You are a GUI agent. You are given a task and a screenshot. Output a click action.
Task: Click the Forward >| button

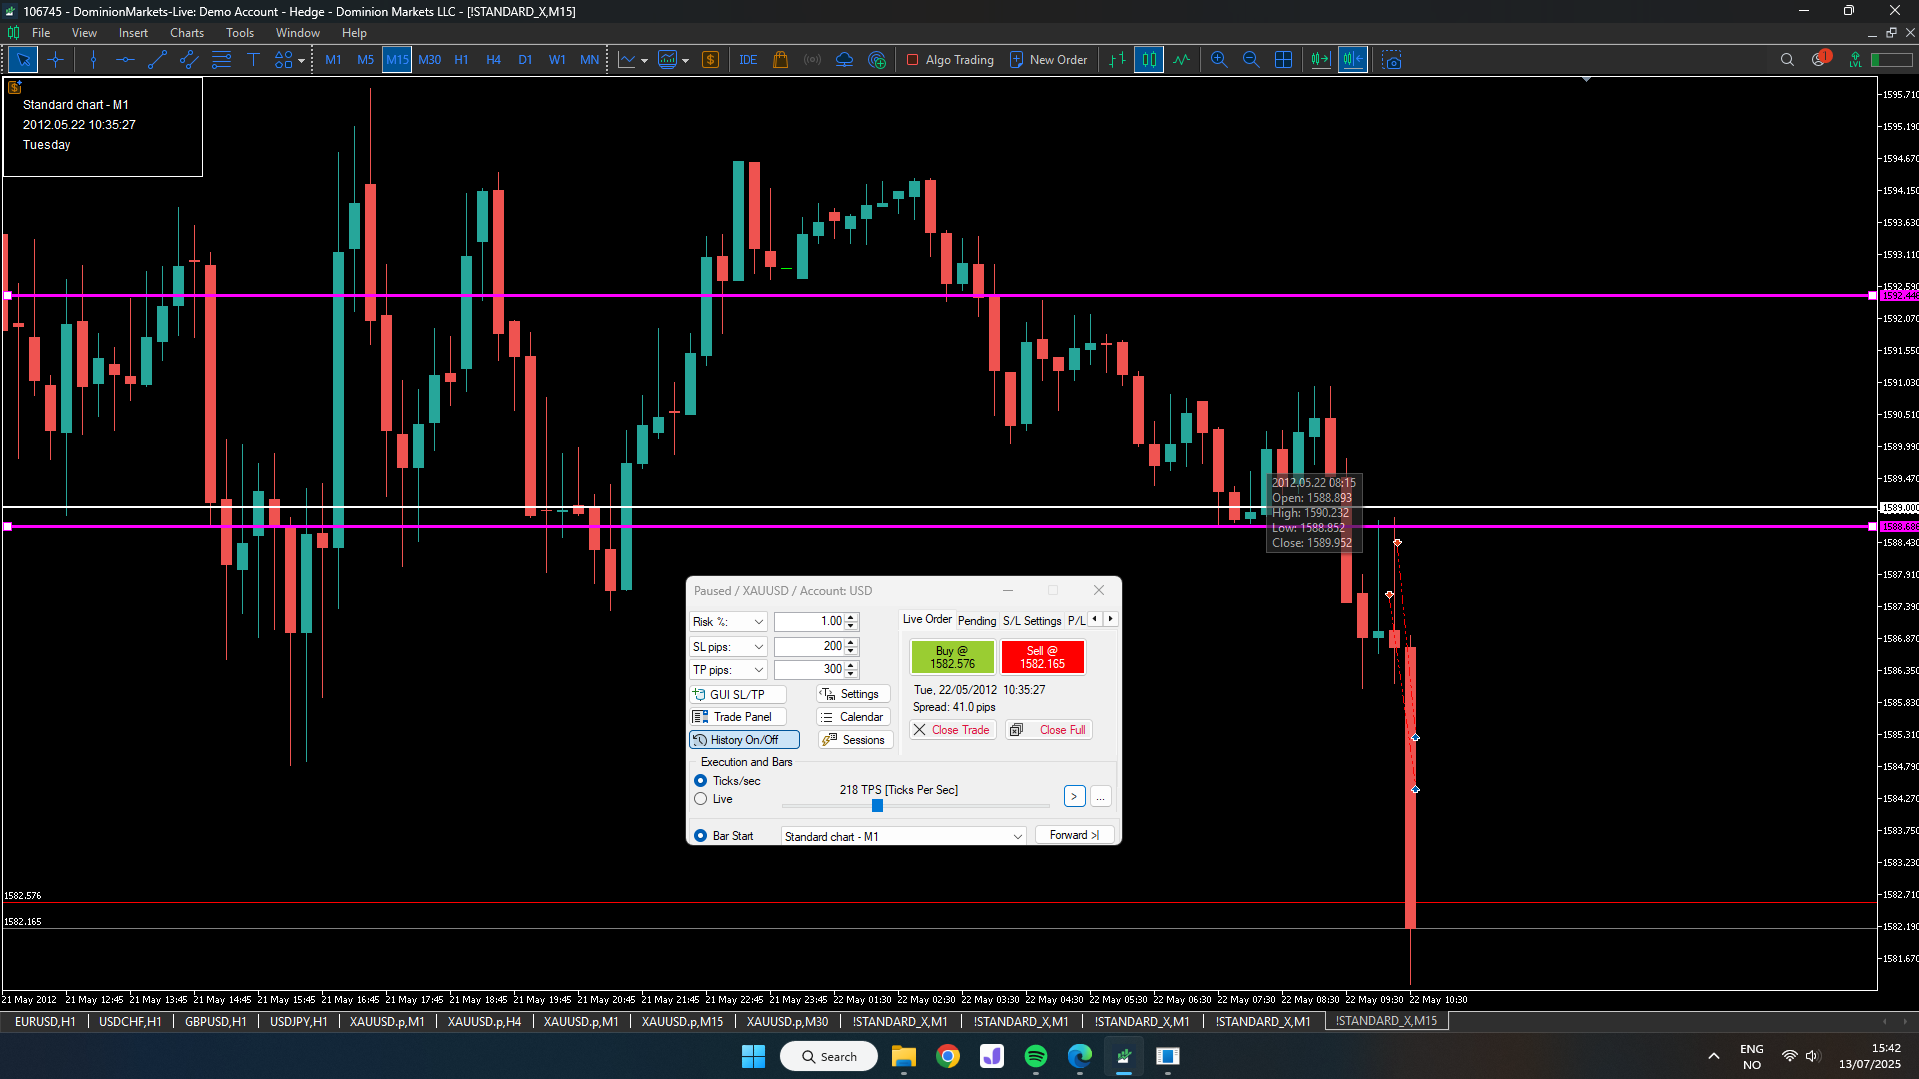click(x=1074, y=836)
